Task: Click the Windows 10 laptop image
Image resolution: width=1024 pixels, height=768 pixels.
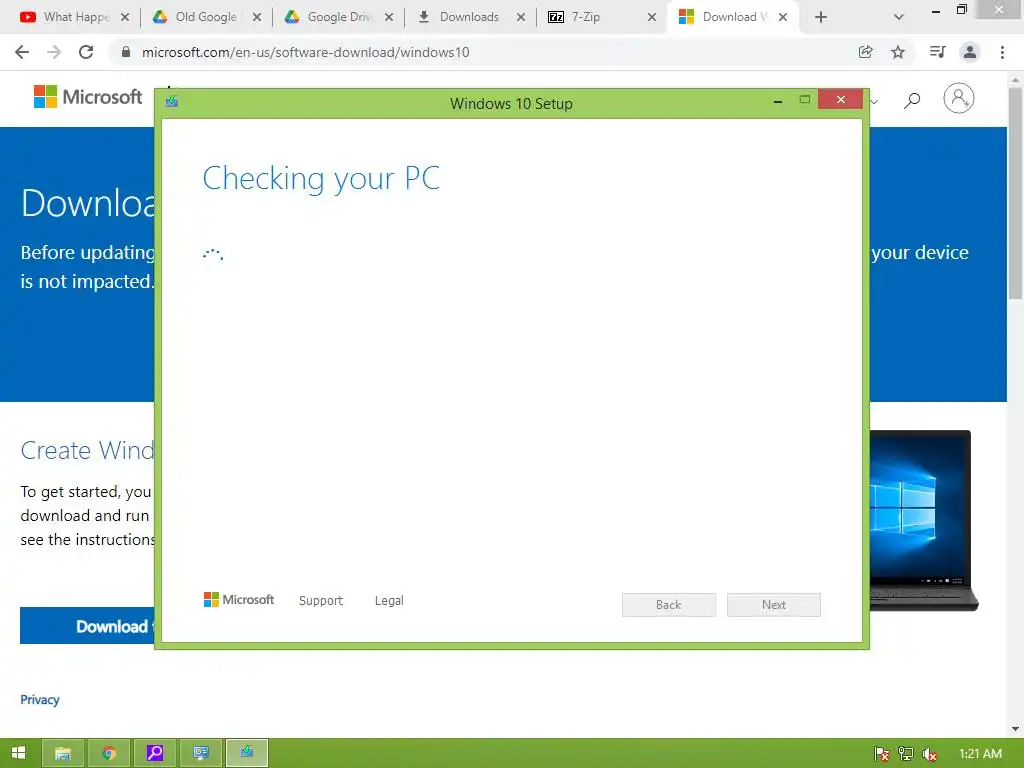Action: pos(923,520)
